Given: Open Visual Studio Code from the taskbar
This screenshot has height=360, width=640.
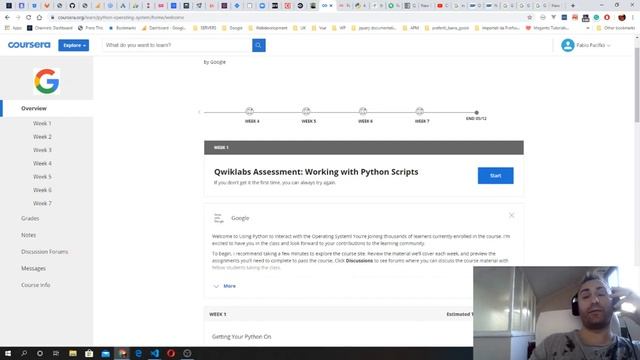Looking at the screenshot, I should 155,353.
